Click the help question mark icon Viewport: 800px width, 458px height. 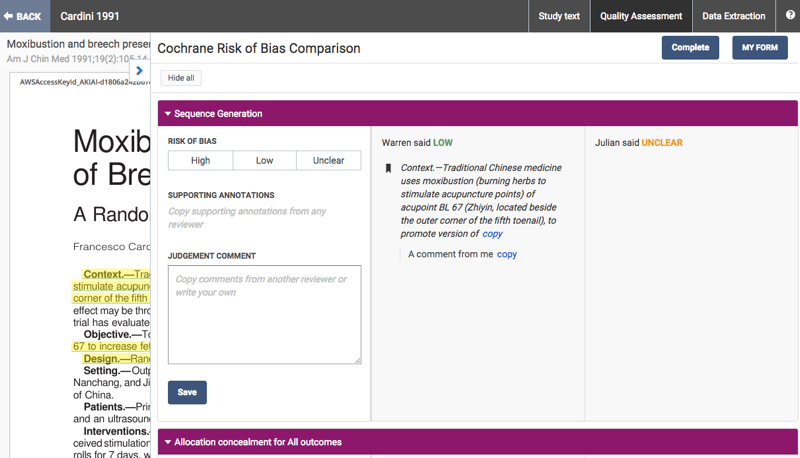tap(789, 16)
